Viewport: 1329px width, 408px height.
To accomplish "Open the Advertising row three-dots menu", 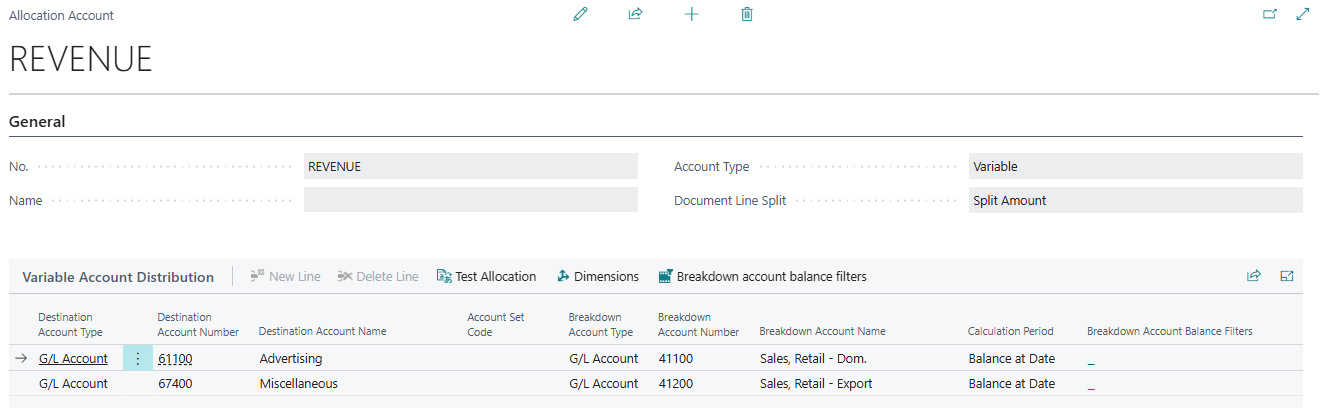I will tap(138, 358).
